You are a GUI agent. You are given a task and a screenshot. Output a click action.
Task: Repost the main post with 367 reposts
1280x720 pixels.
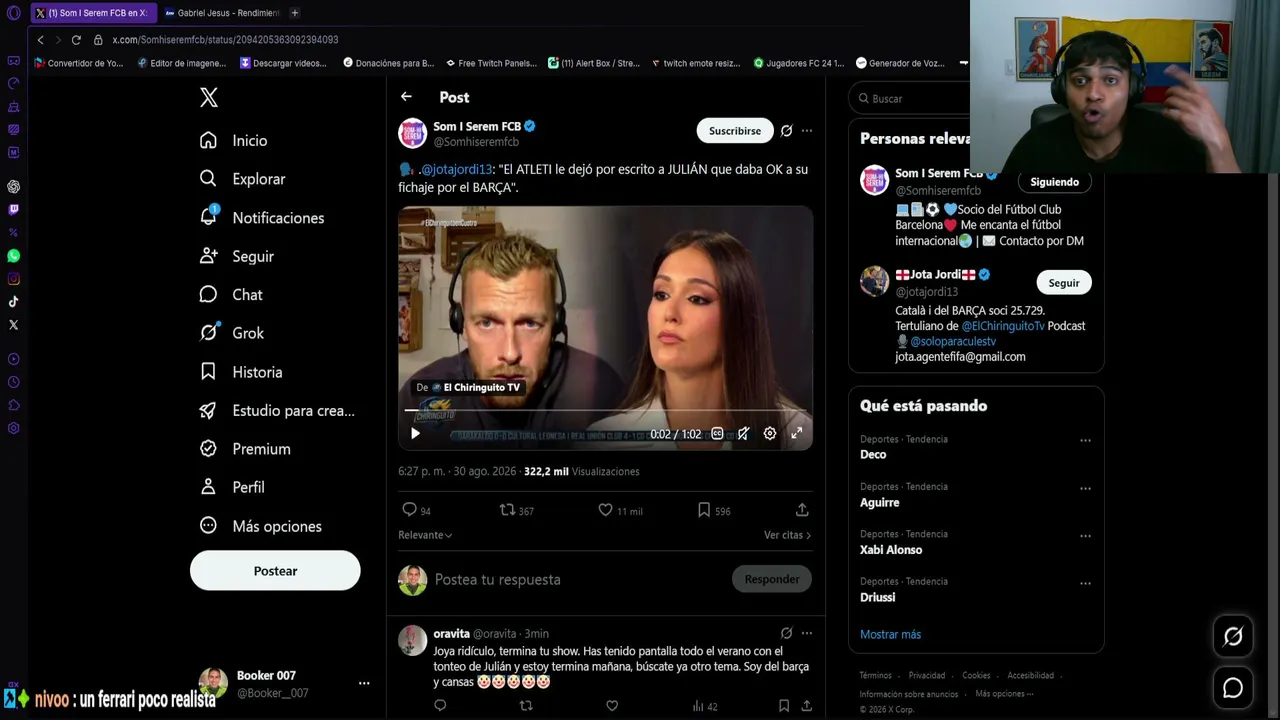507,510
